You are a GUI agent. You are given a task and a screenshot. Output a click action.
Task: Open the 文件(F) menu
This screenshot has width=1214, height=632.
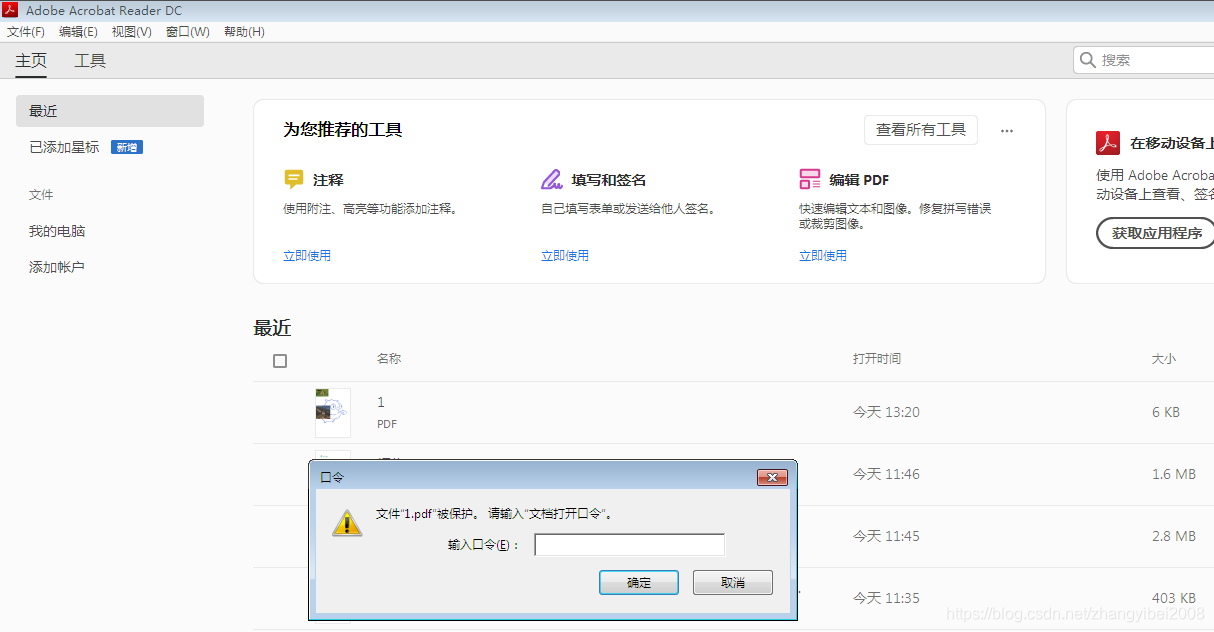26,32
